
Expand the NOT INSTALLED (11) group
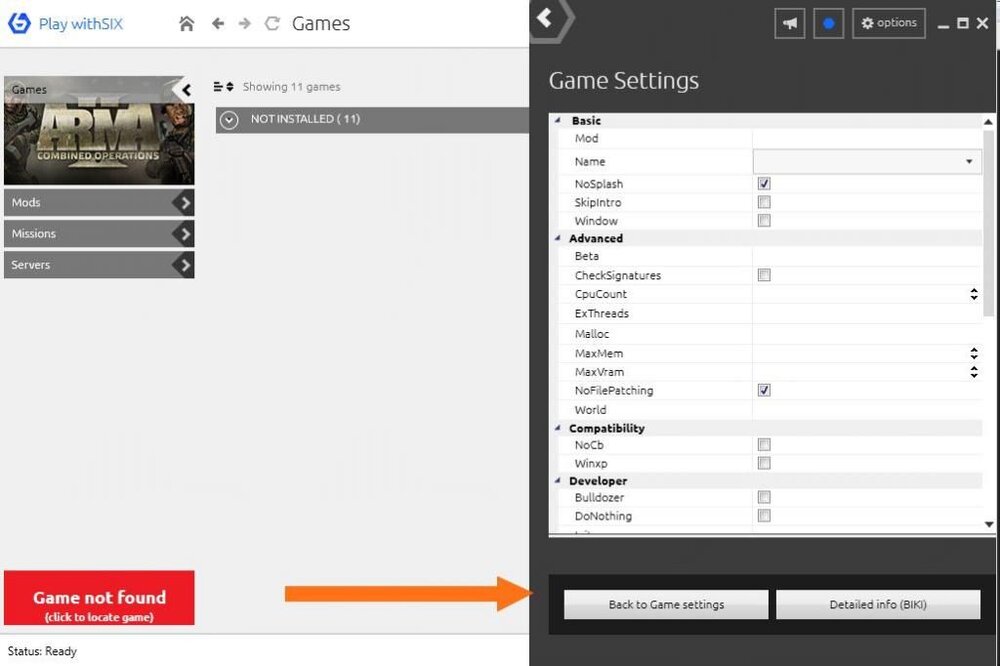click(229, 120)
